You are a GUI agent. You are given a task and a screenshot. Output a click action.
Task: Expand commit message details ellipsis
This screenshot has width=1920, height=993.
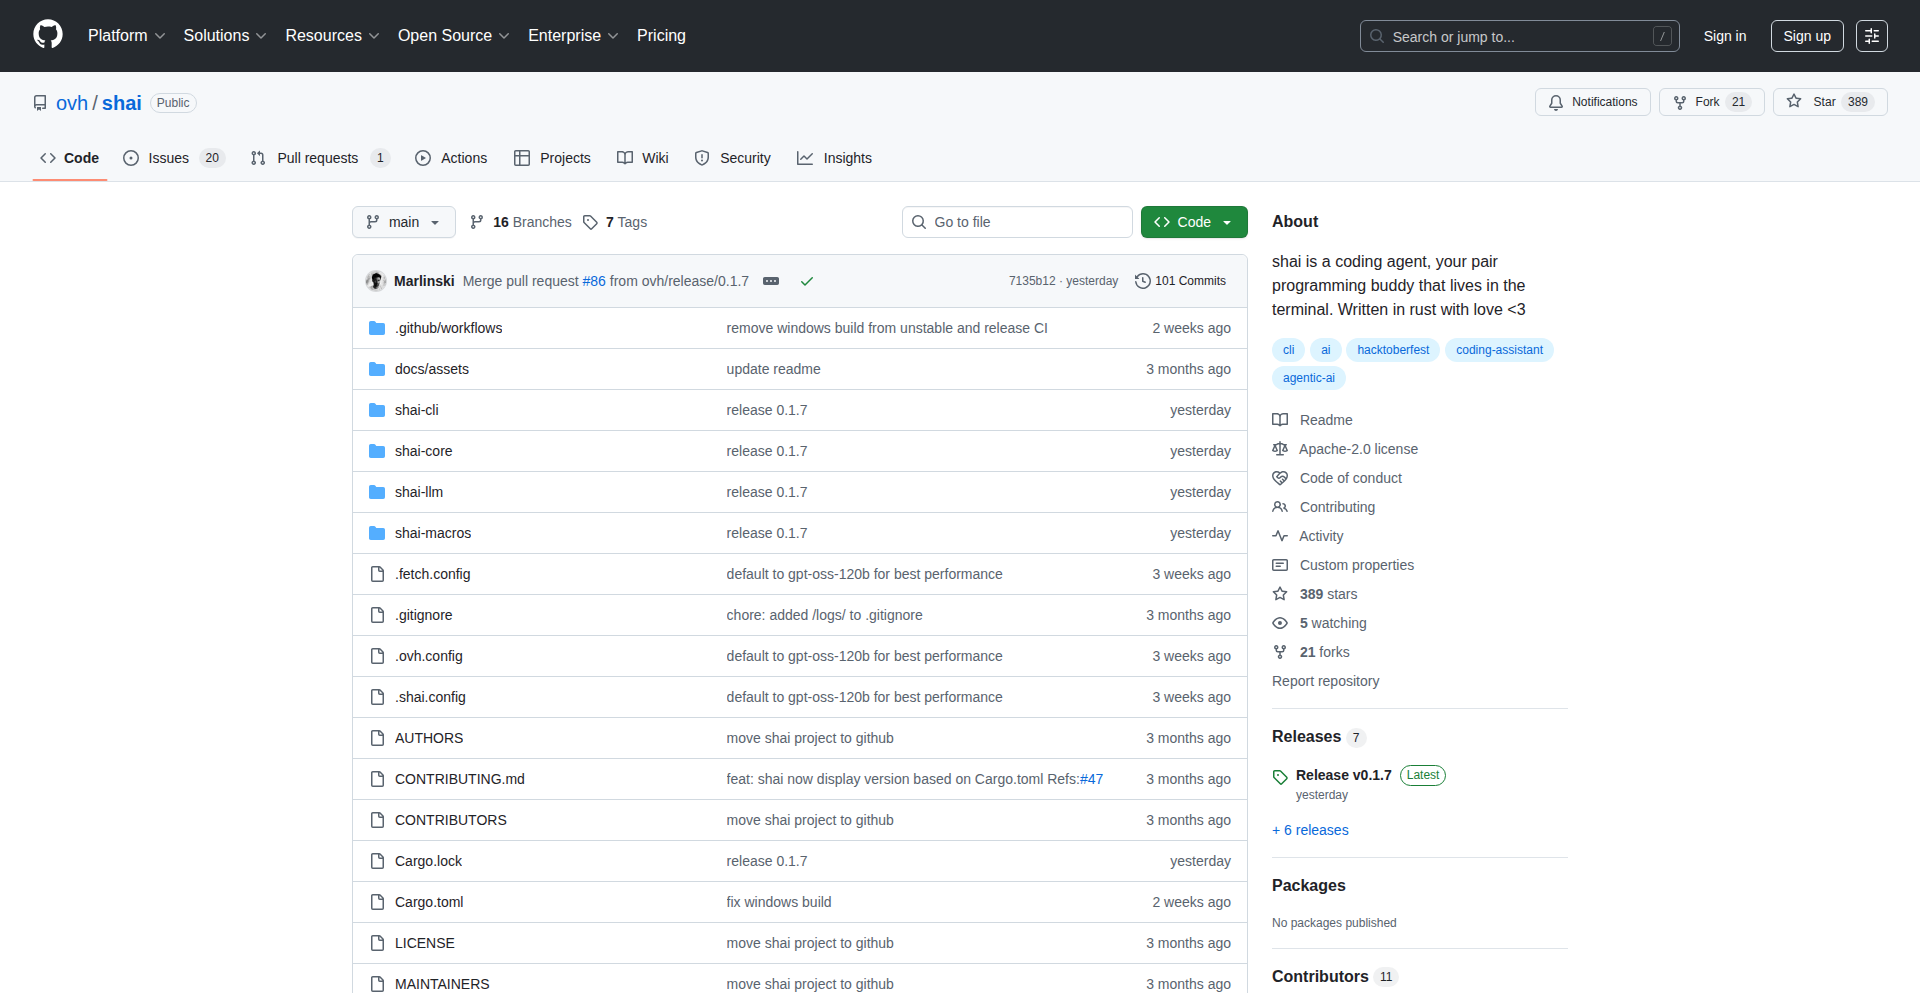(771, 281)
